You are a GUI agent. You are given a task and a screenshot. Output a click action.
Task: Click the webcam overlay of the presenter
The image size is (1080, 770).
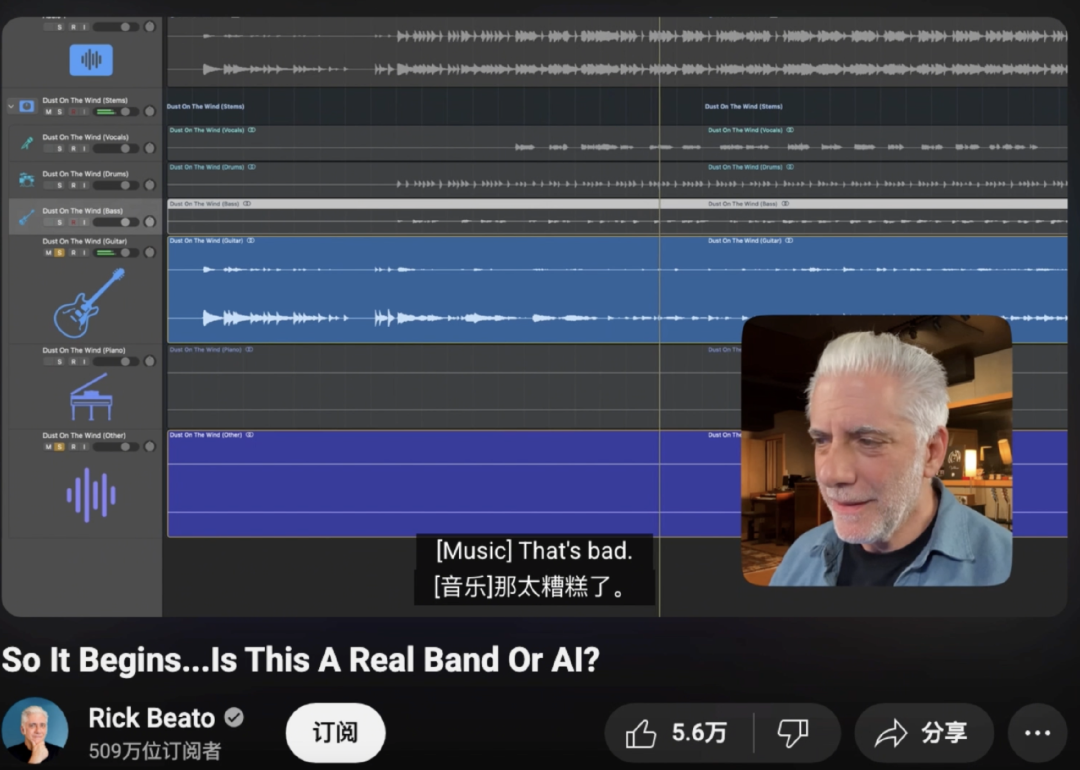click(x=877, y=450)
